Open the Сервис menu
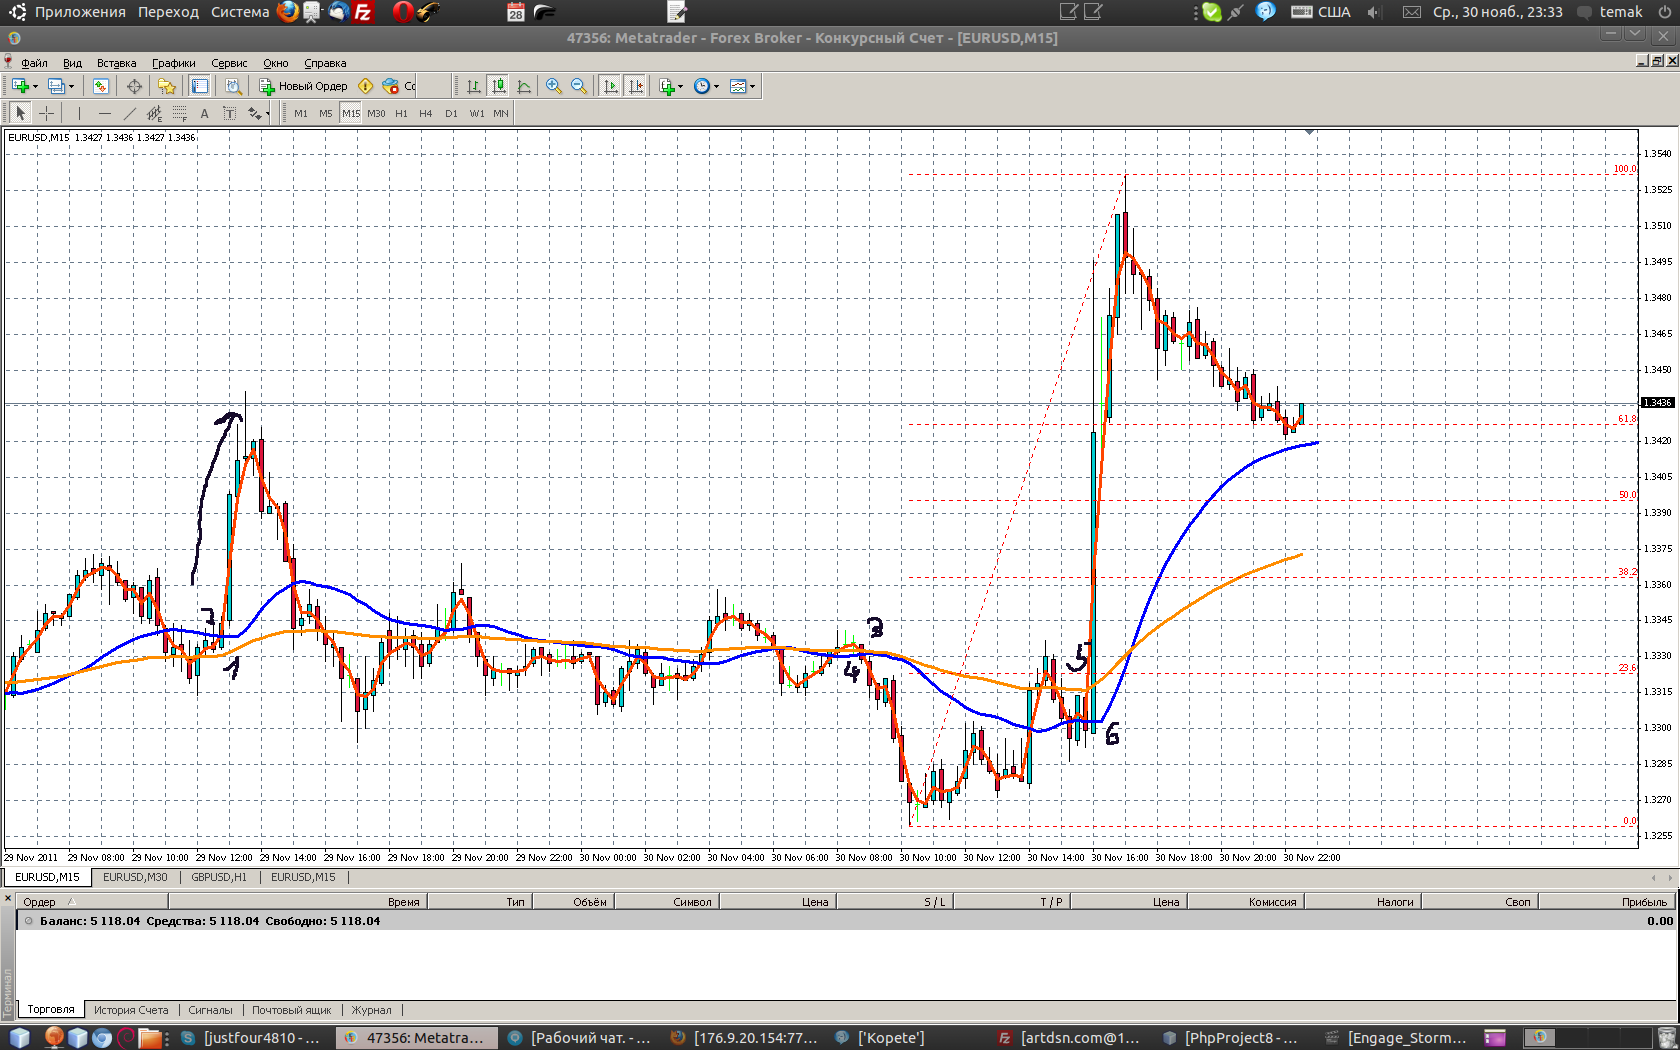 229,63
